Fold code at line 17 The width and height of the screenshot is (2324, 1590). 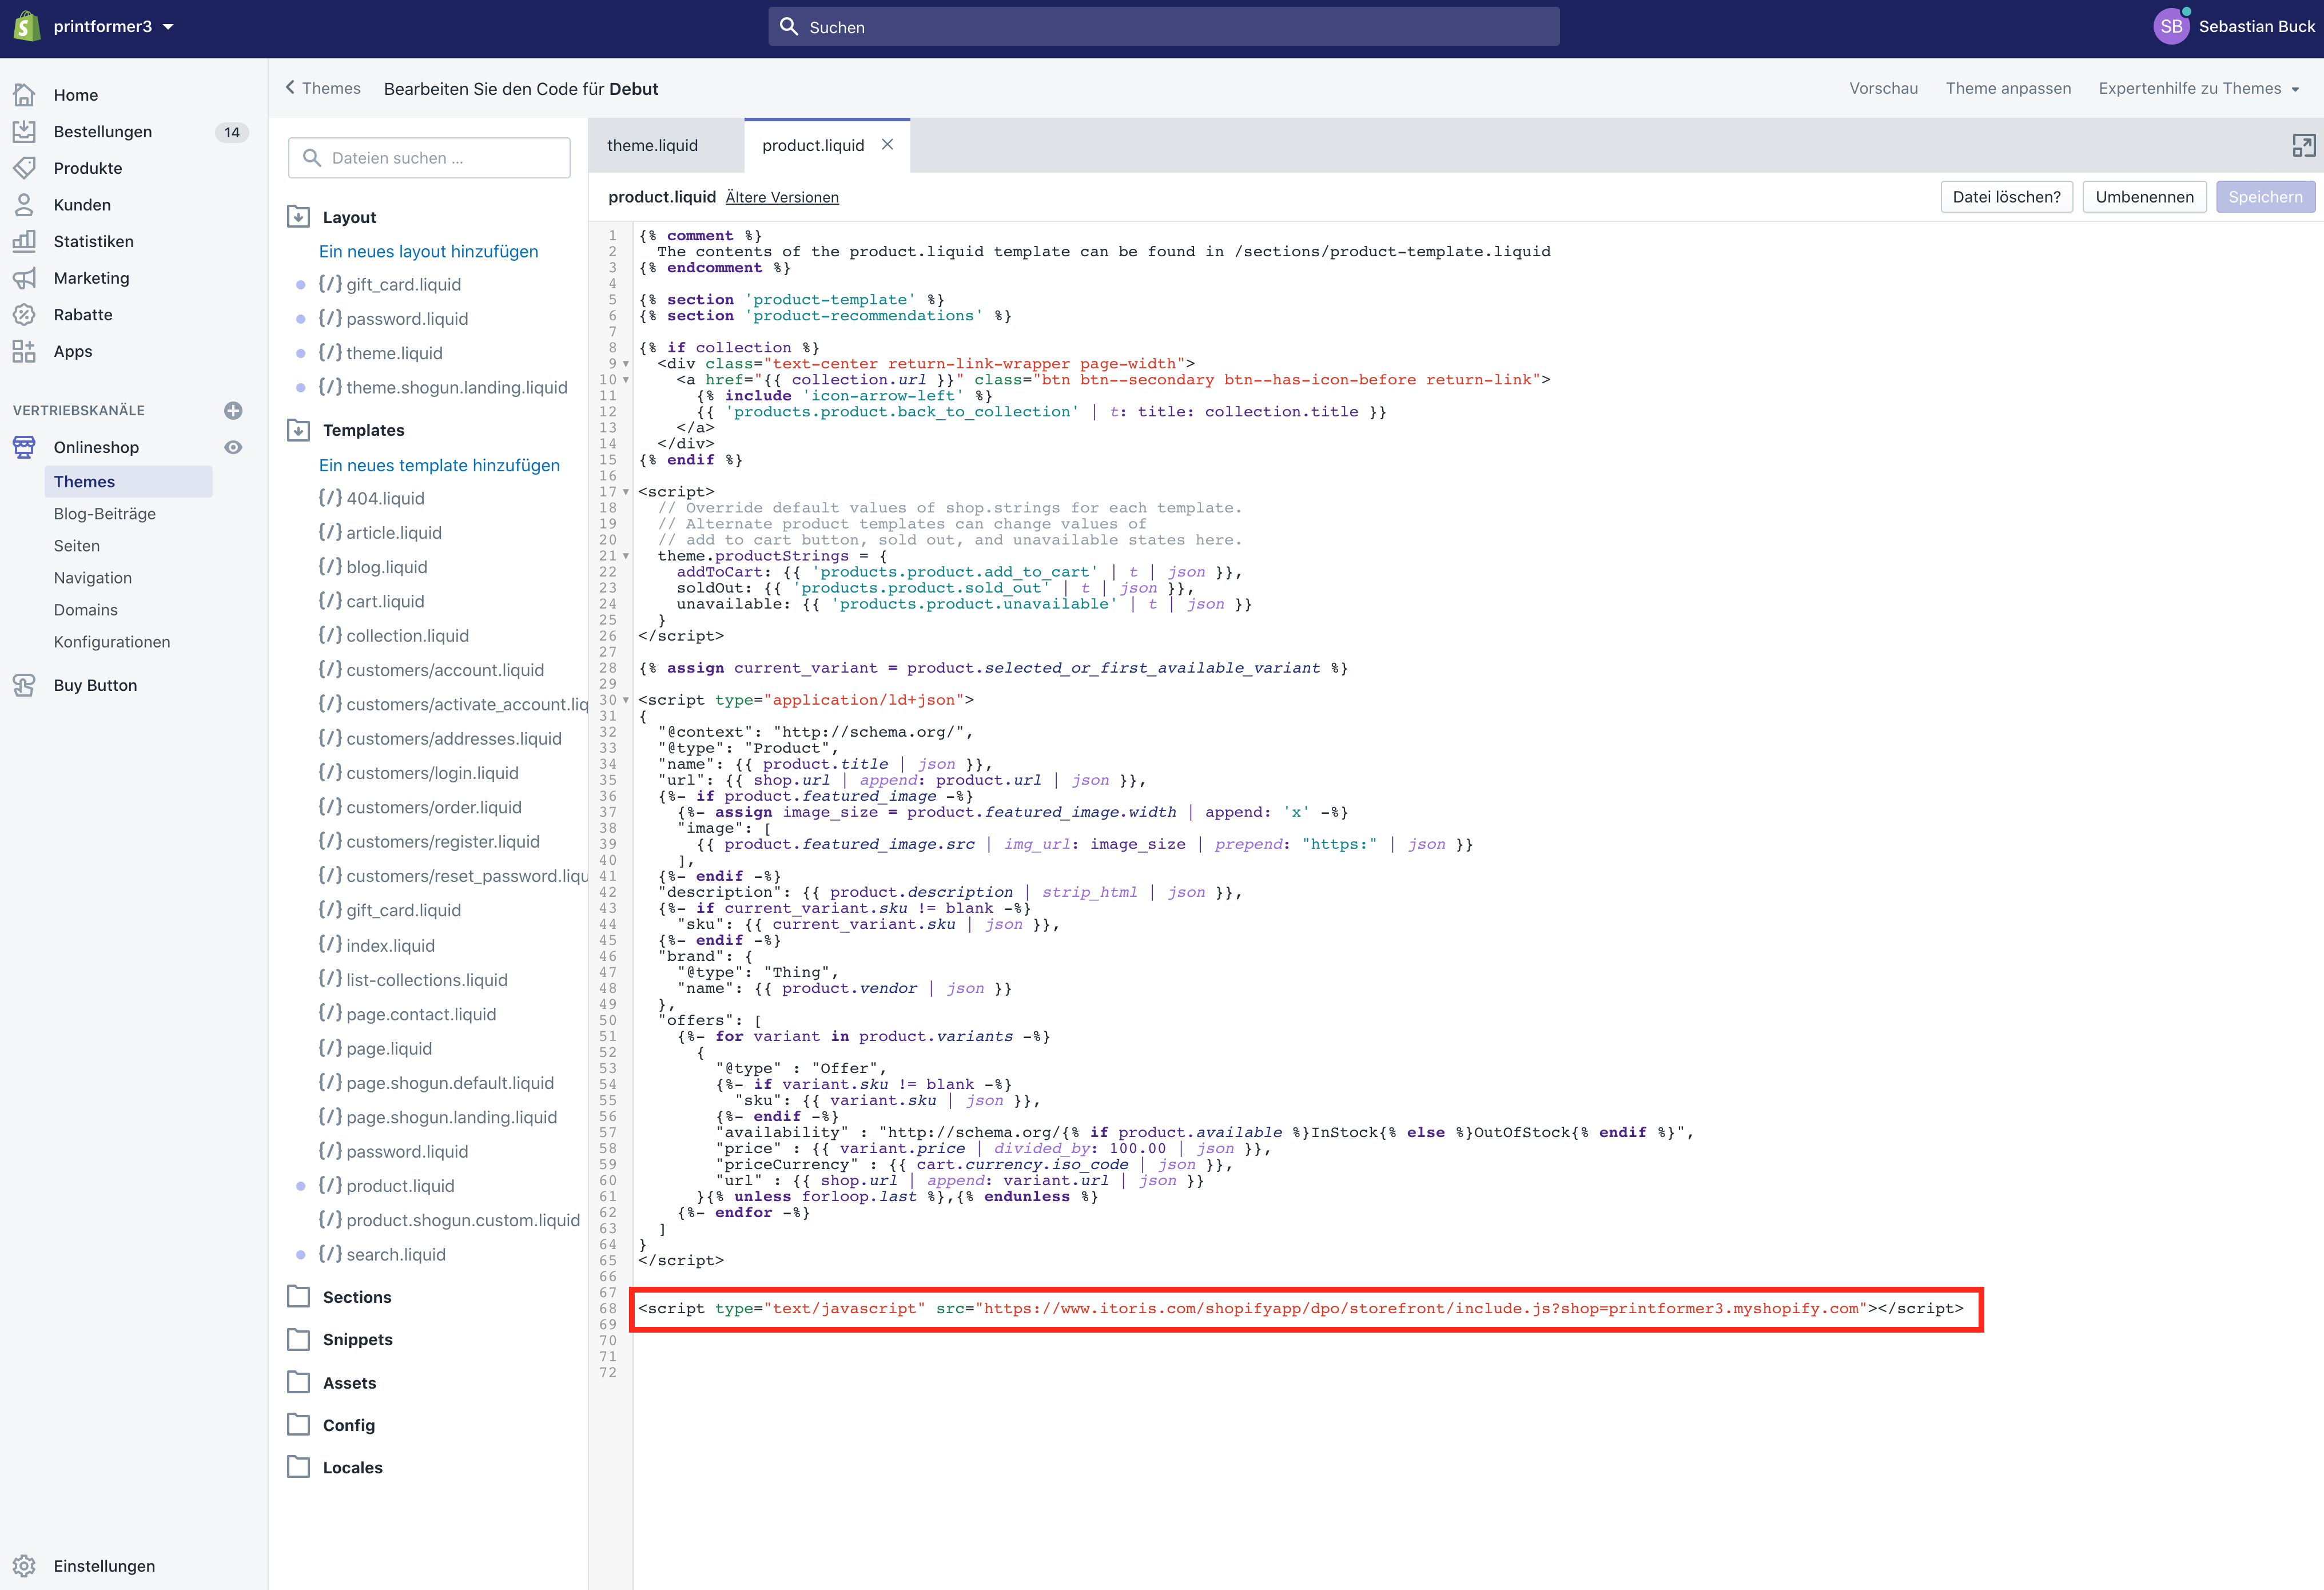[x=626, y=492]
